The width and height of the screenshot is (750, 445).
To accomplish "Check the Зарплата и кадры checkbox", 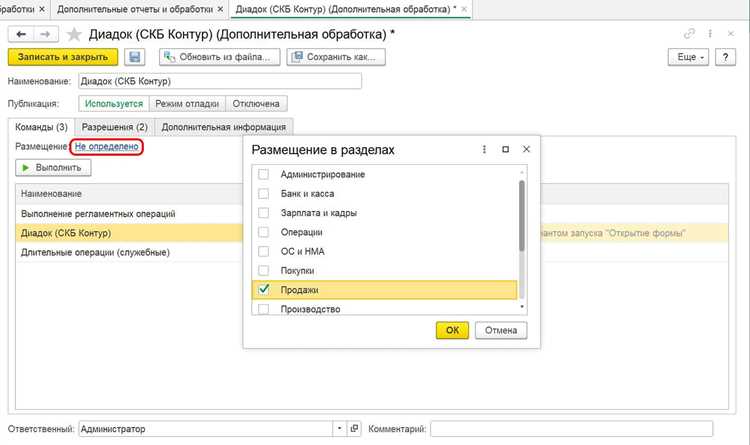I will [264, 212].
